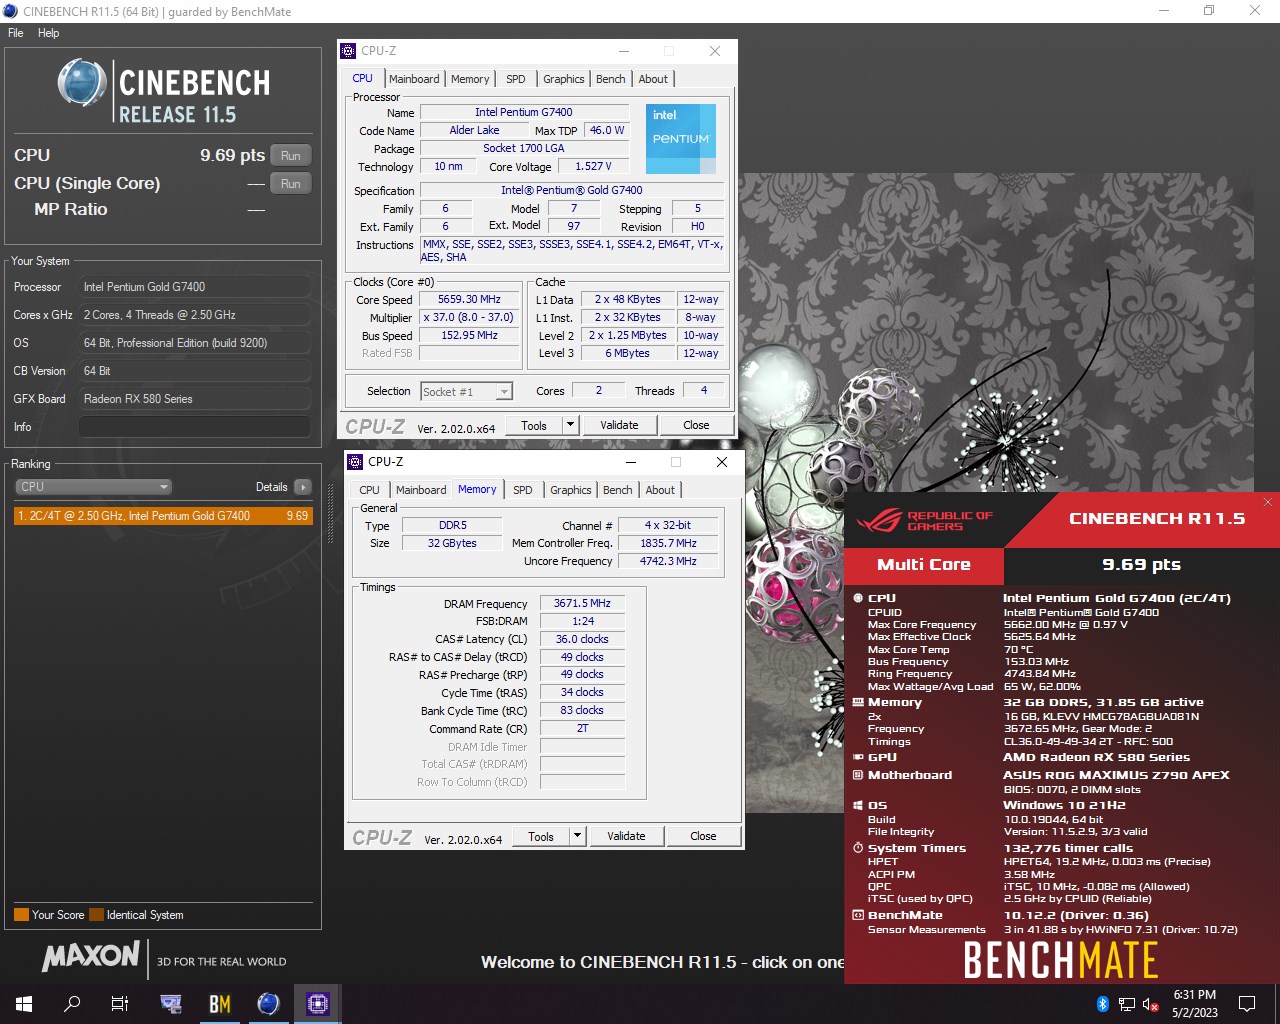This screenshot has width=1280, height=1024.
Task: Click Tools button in upper CPU-Z
Action: coord(534,425)
